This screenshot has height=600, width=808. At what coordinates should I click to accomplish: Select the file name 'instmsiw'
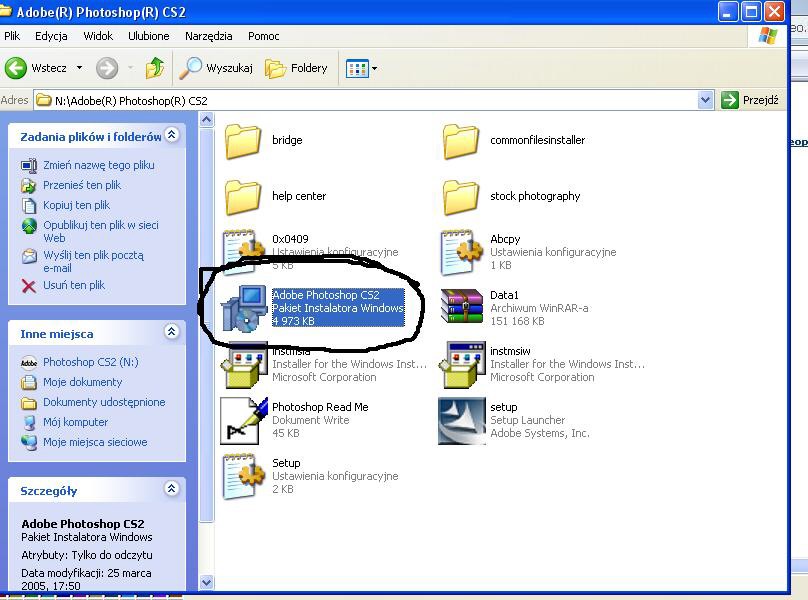click(x=510, y=351)
